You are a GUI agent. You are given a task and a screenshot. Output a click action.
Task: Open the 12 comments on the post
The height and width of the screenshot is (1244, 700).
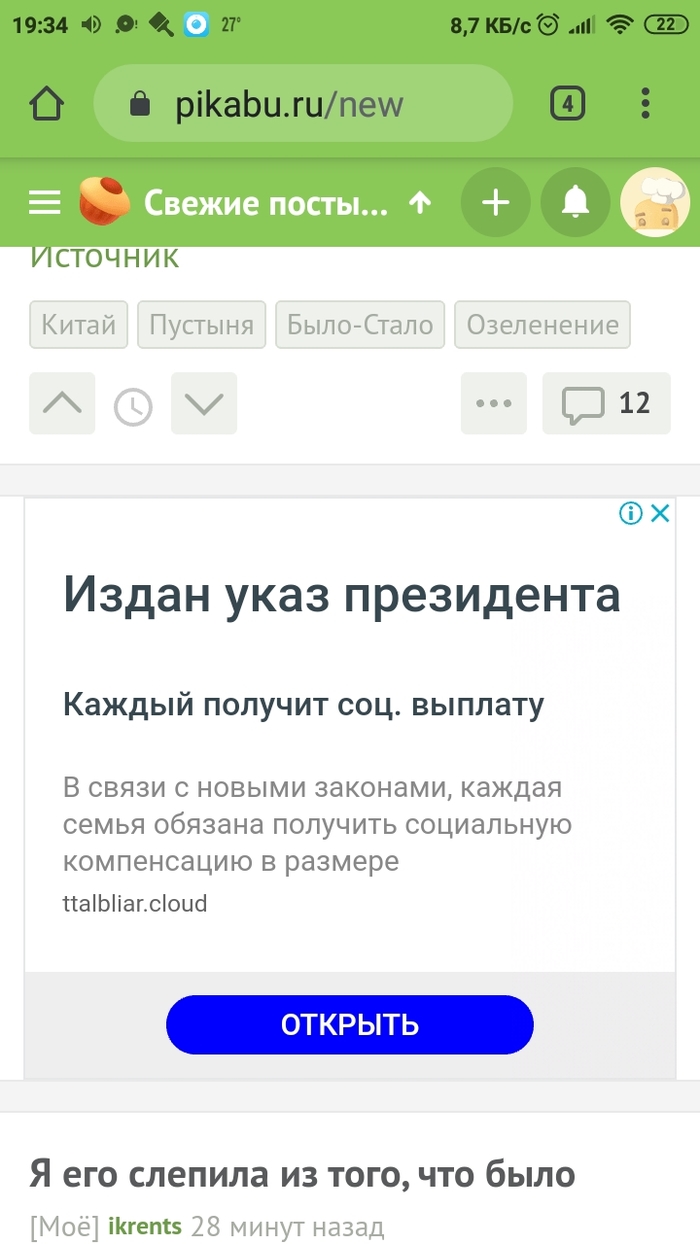606,403
